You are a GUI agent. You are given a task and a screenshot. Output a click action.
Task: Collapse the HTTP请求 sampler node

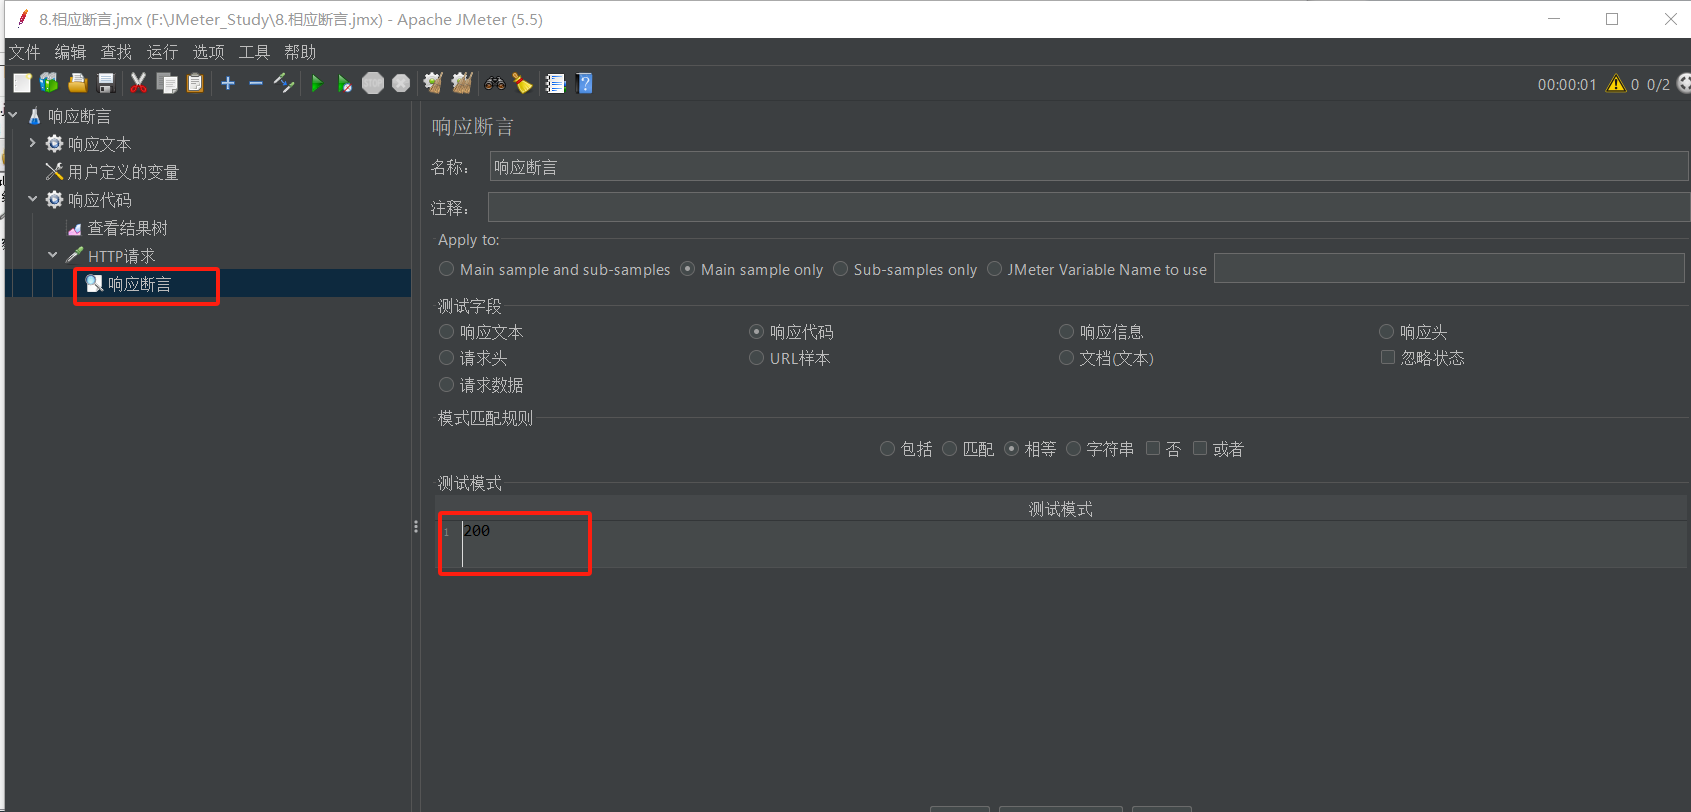53,256
